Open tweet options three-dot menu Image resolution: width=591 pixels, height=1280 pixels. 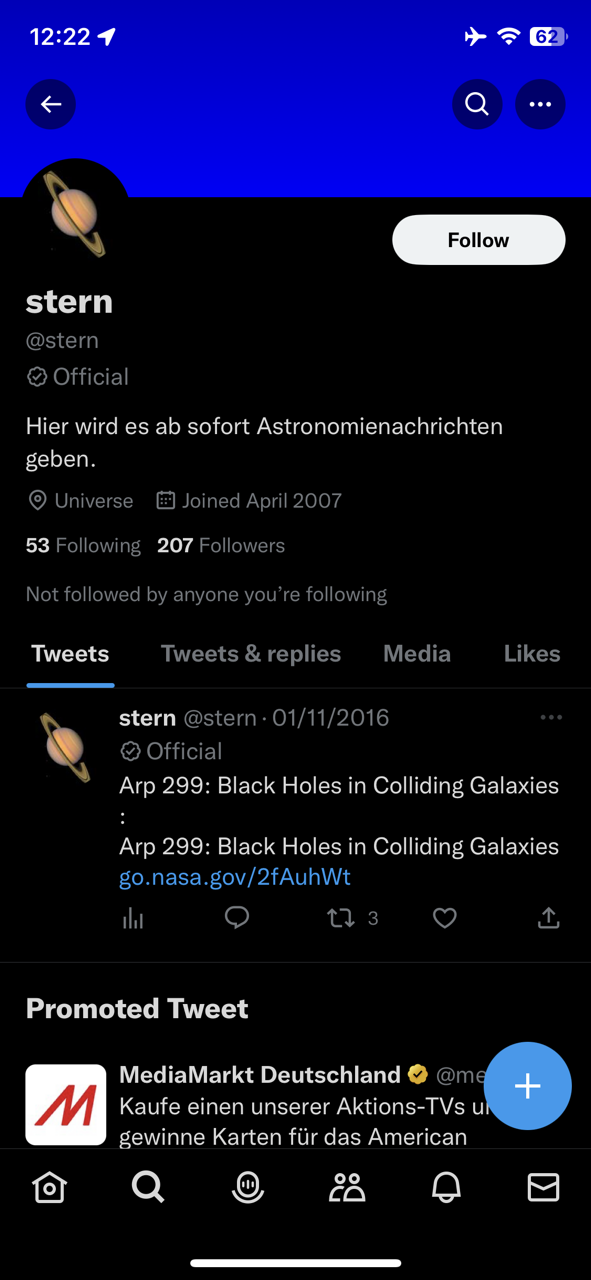click(x=551, y=717)
